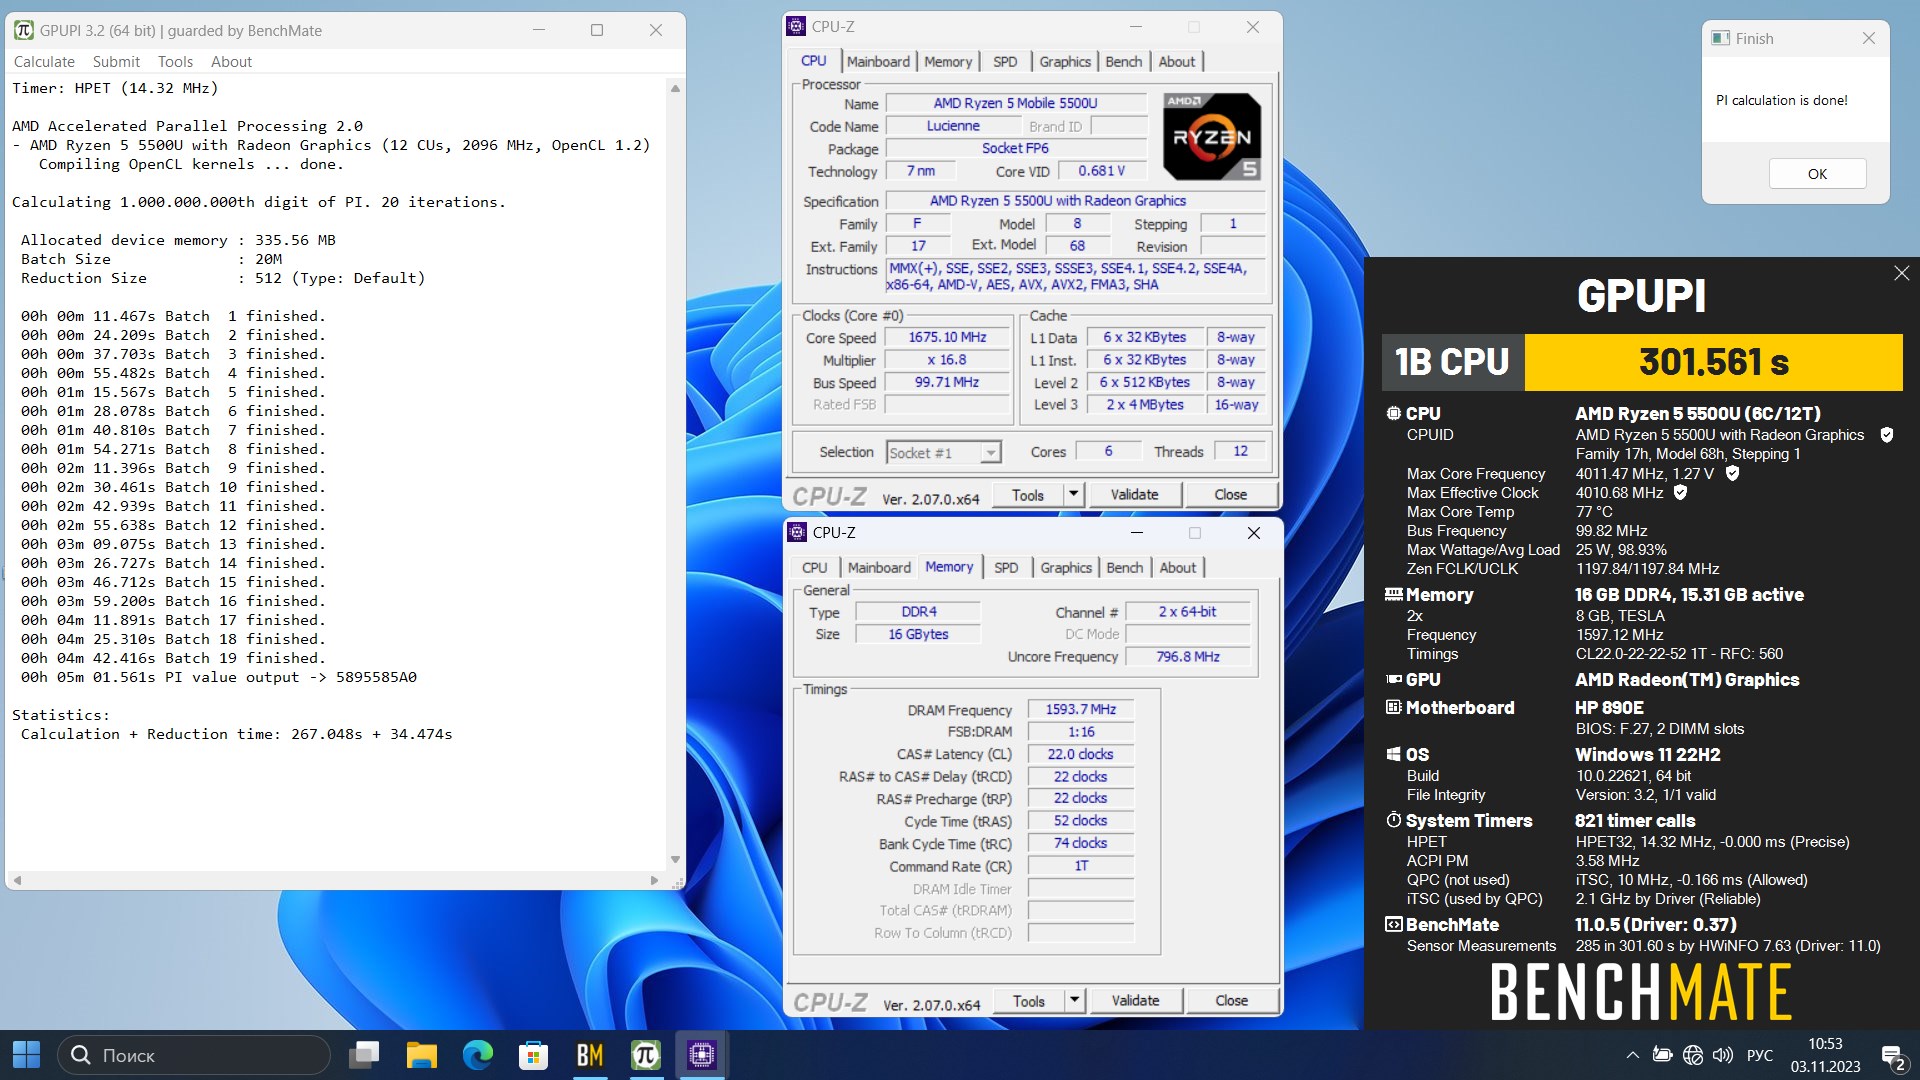Open the battery status tray icon

(1662, 1055)
